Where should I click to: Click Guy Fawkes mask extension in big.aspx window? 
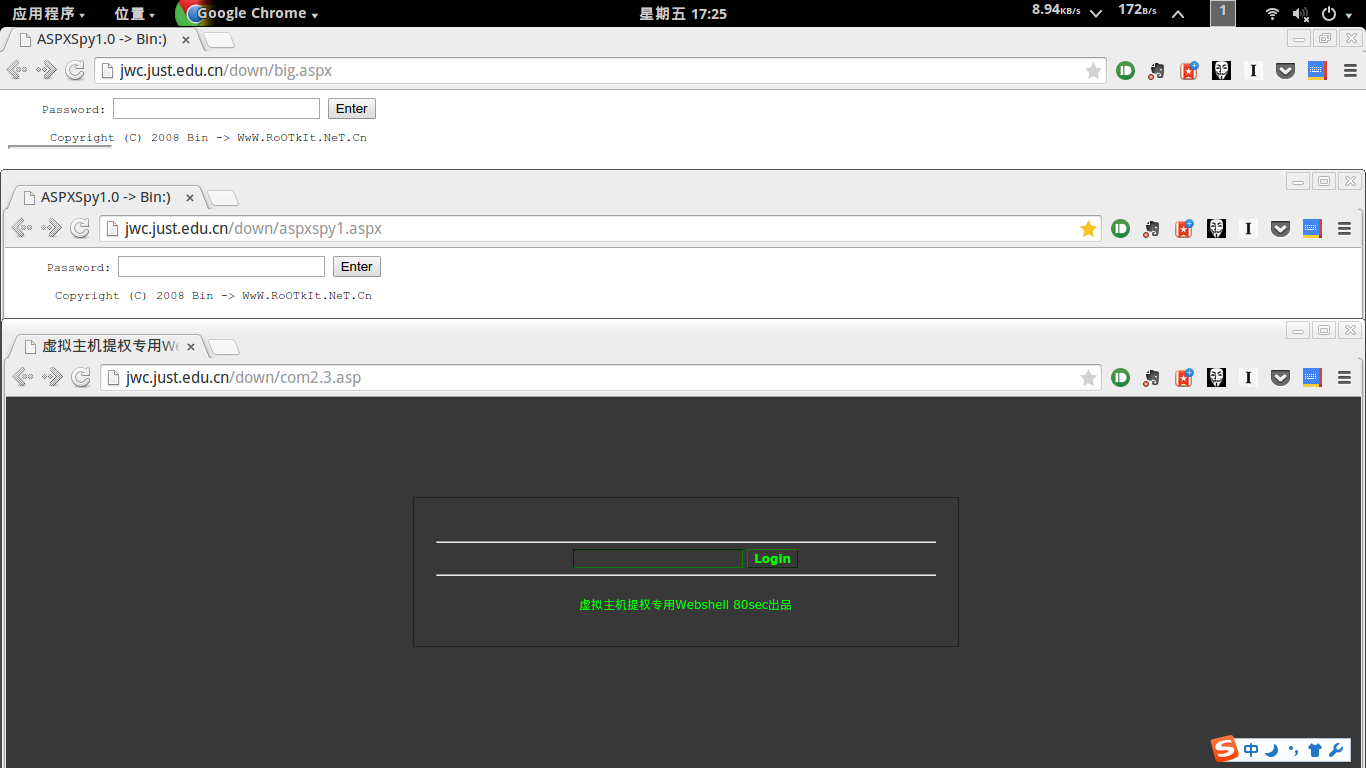coord(1221,70)
